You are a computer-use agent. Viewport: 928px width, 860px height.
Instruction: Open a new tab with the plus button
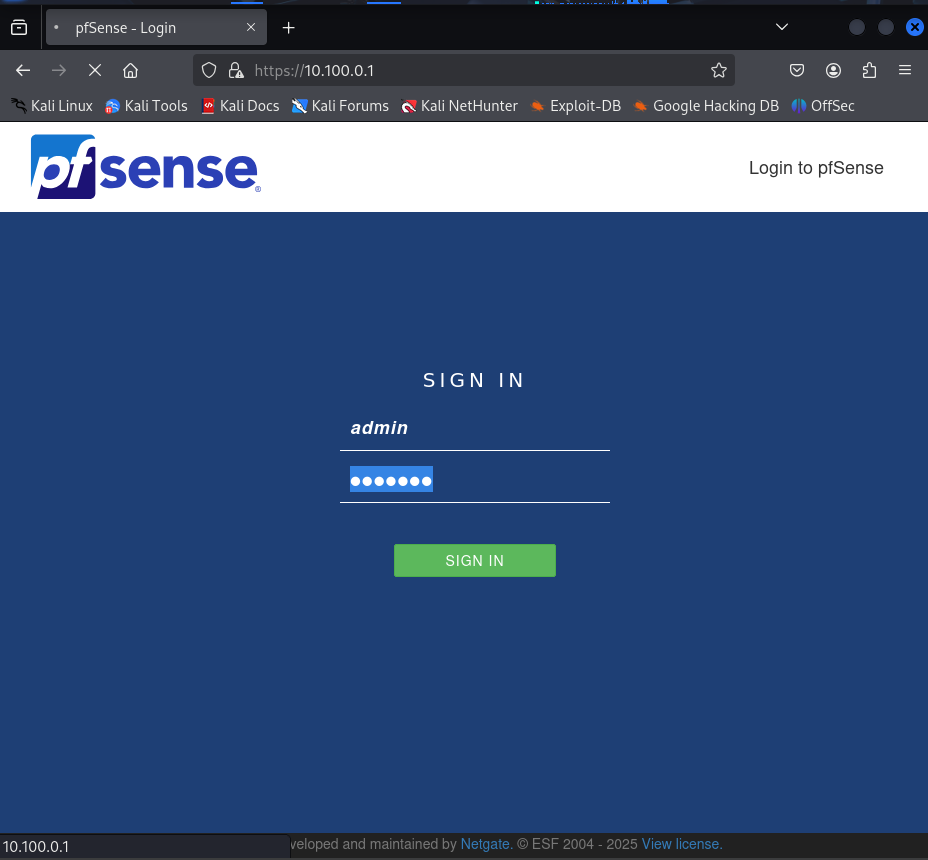tap(288, 28)
